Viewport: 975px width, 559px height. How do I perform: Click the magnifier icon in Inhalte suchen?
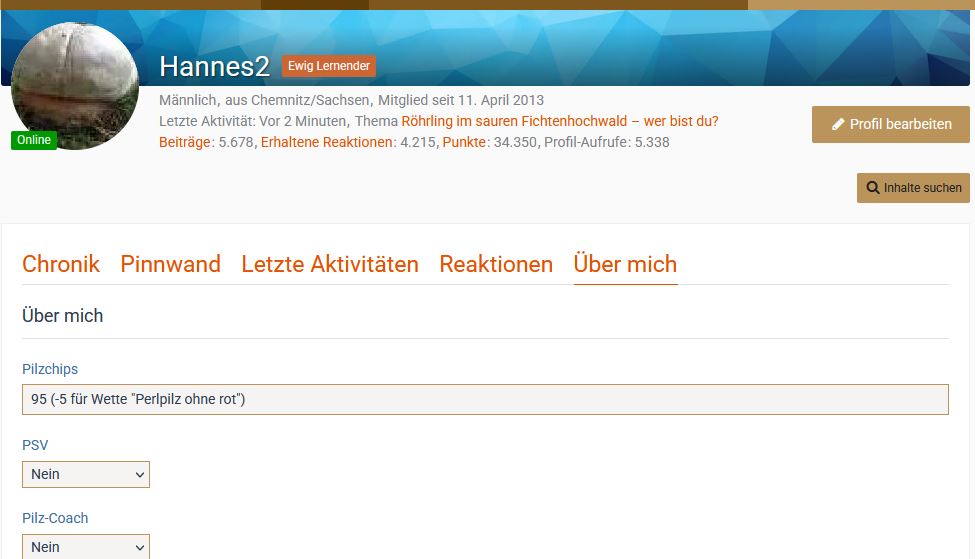pyautogui.click(x=873, y=188)
